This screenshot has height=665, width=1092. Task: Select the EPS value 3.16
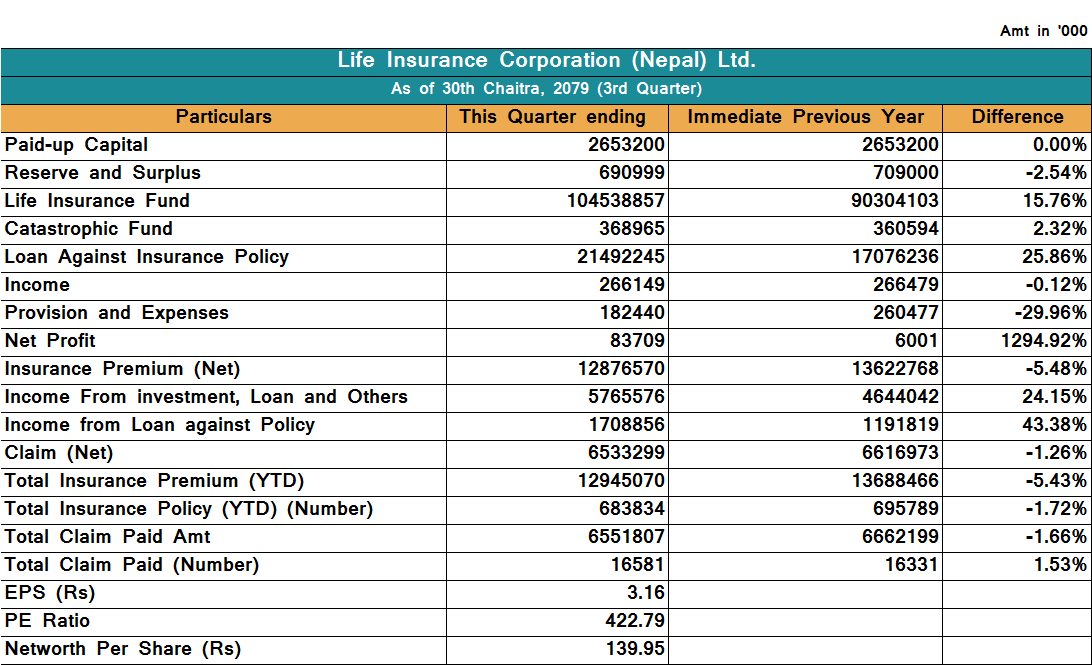pyautogui.click(x=646, y=593)
